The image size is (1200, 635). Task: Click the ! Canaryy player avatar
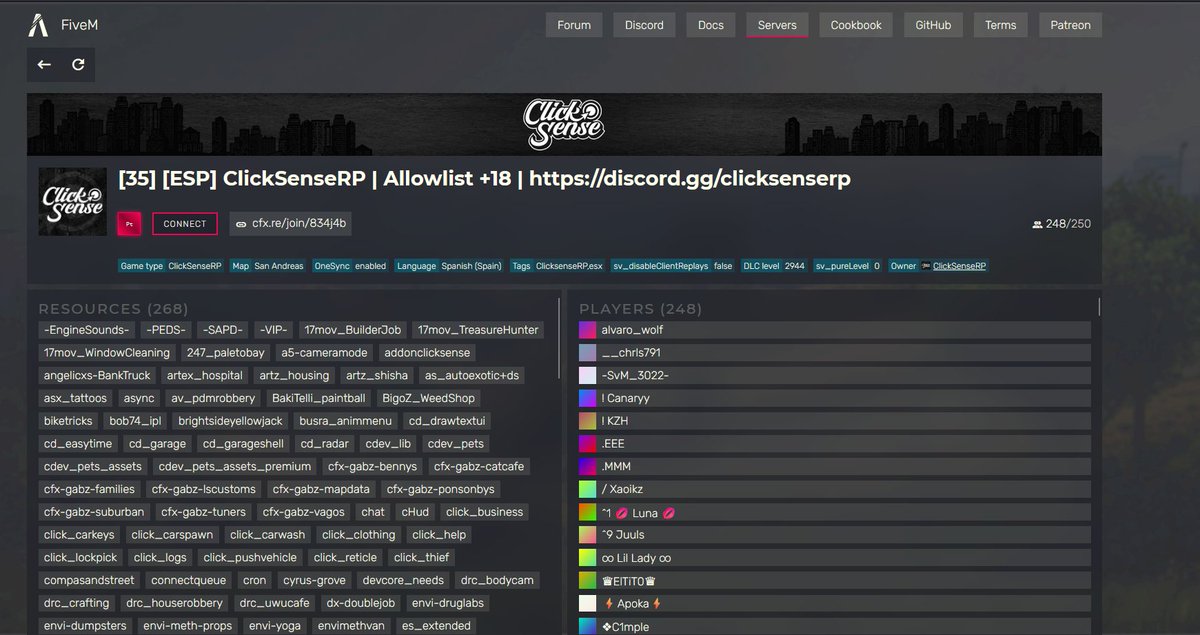pyautogui.click(x=588, y=398)
